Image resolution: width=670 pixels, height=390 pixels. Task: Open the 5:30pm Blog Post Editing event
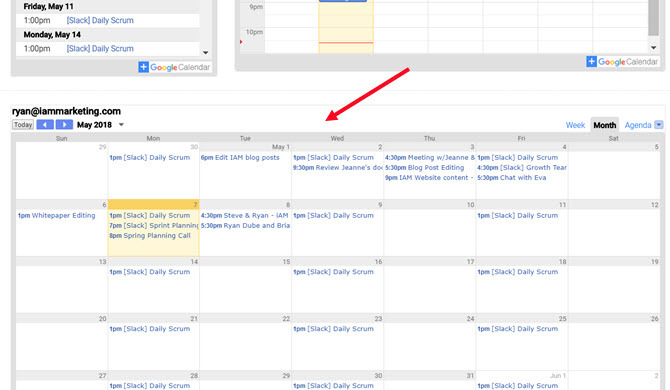tap(424, 168)
